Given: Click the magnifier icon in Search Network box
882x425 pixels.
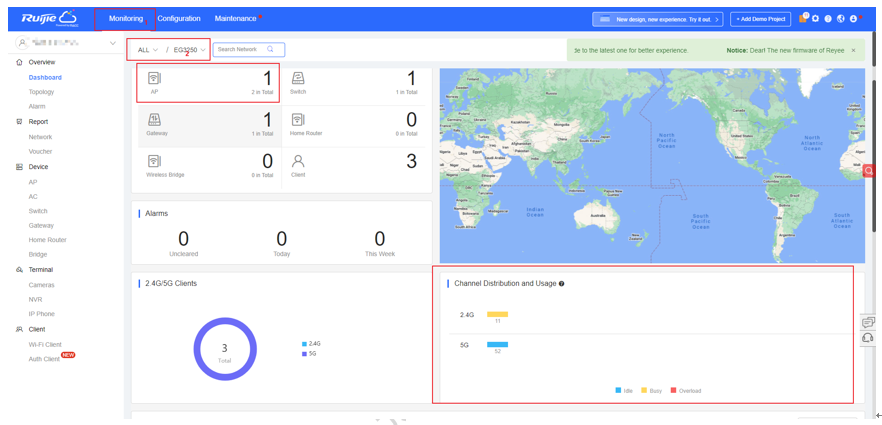Looking at the screenshot, I should 270,49.
